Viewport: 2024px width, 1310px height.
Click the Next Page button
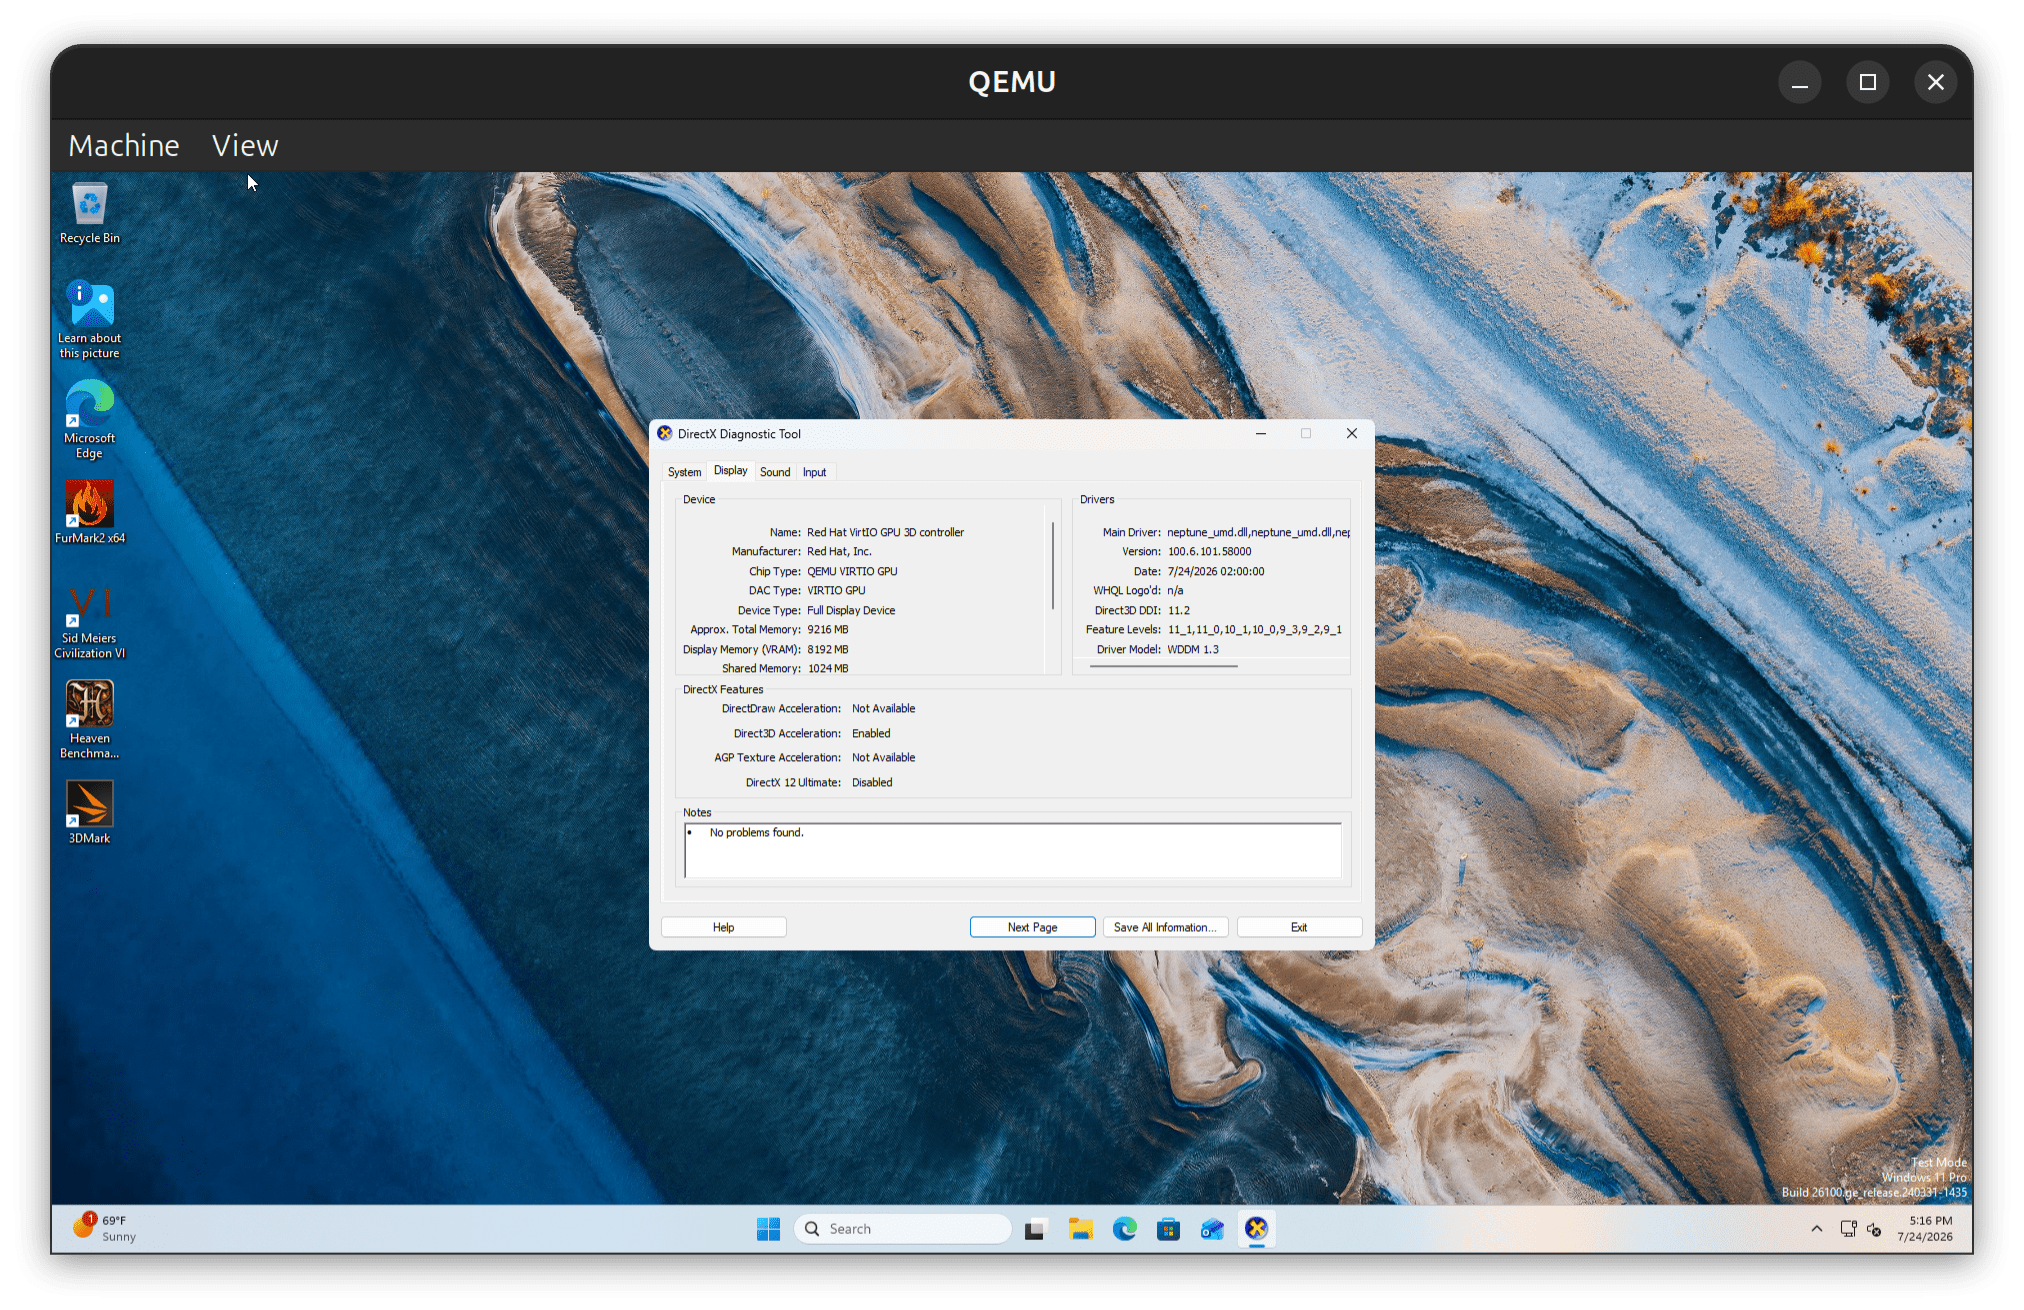pyautogui.click(x=1032, y=927)
